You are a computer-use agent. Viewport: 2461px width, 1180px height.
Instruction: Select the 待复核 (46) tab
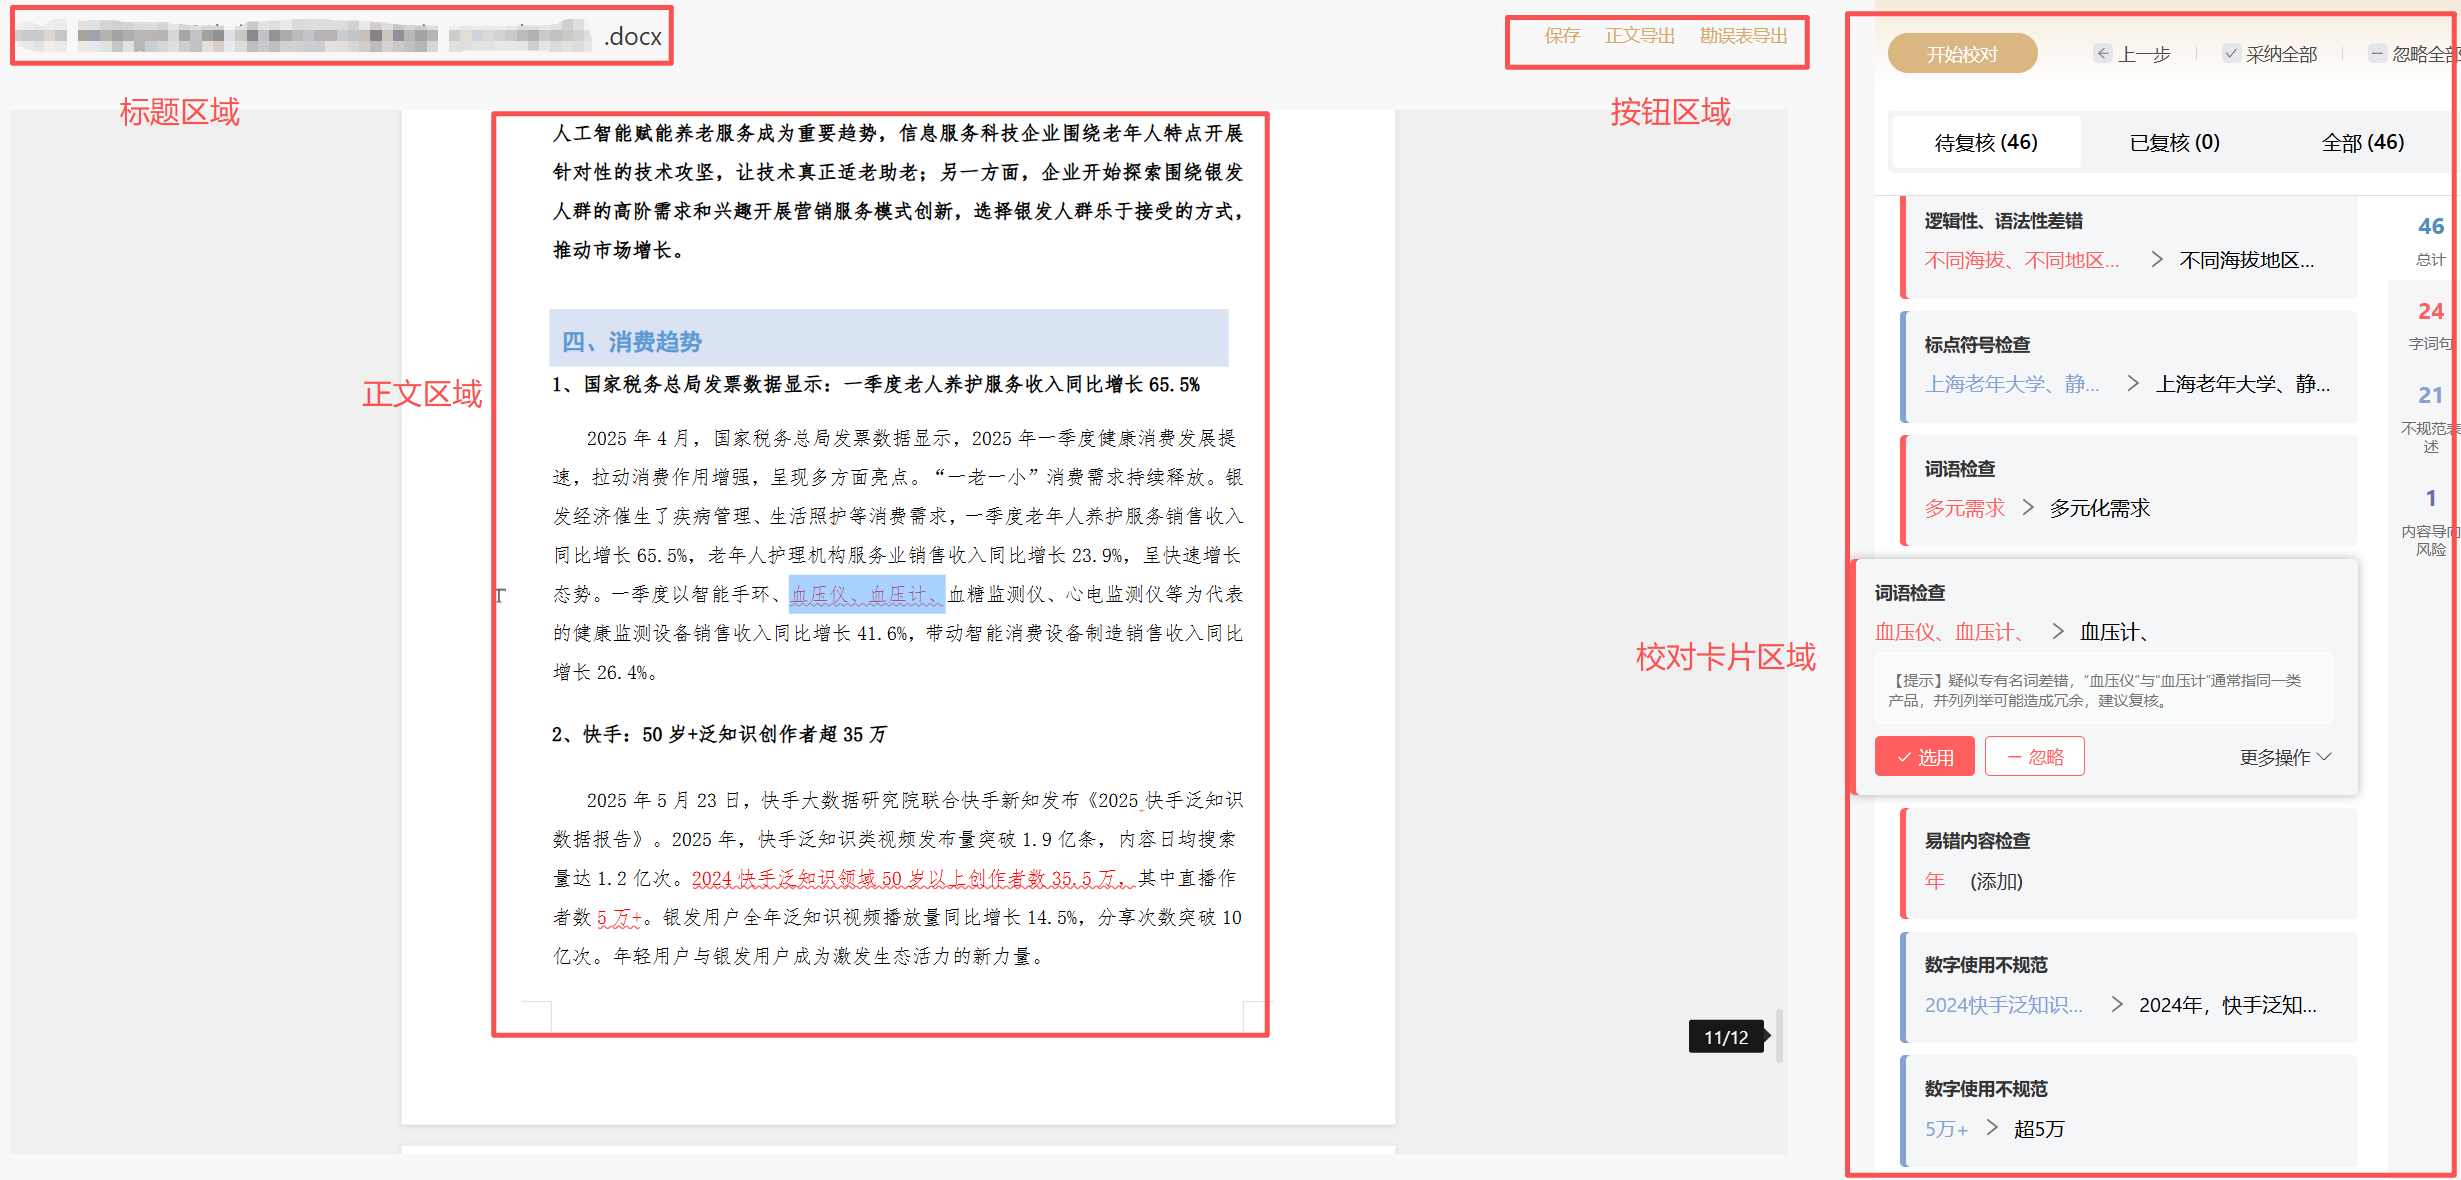click(1986, 143)
